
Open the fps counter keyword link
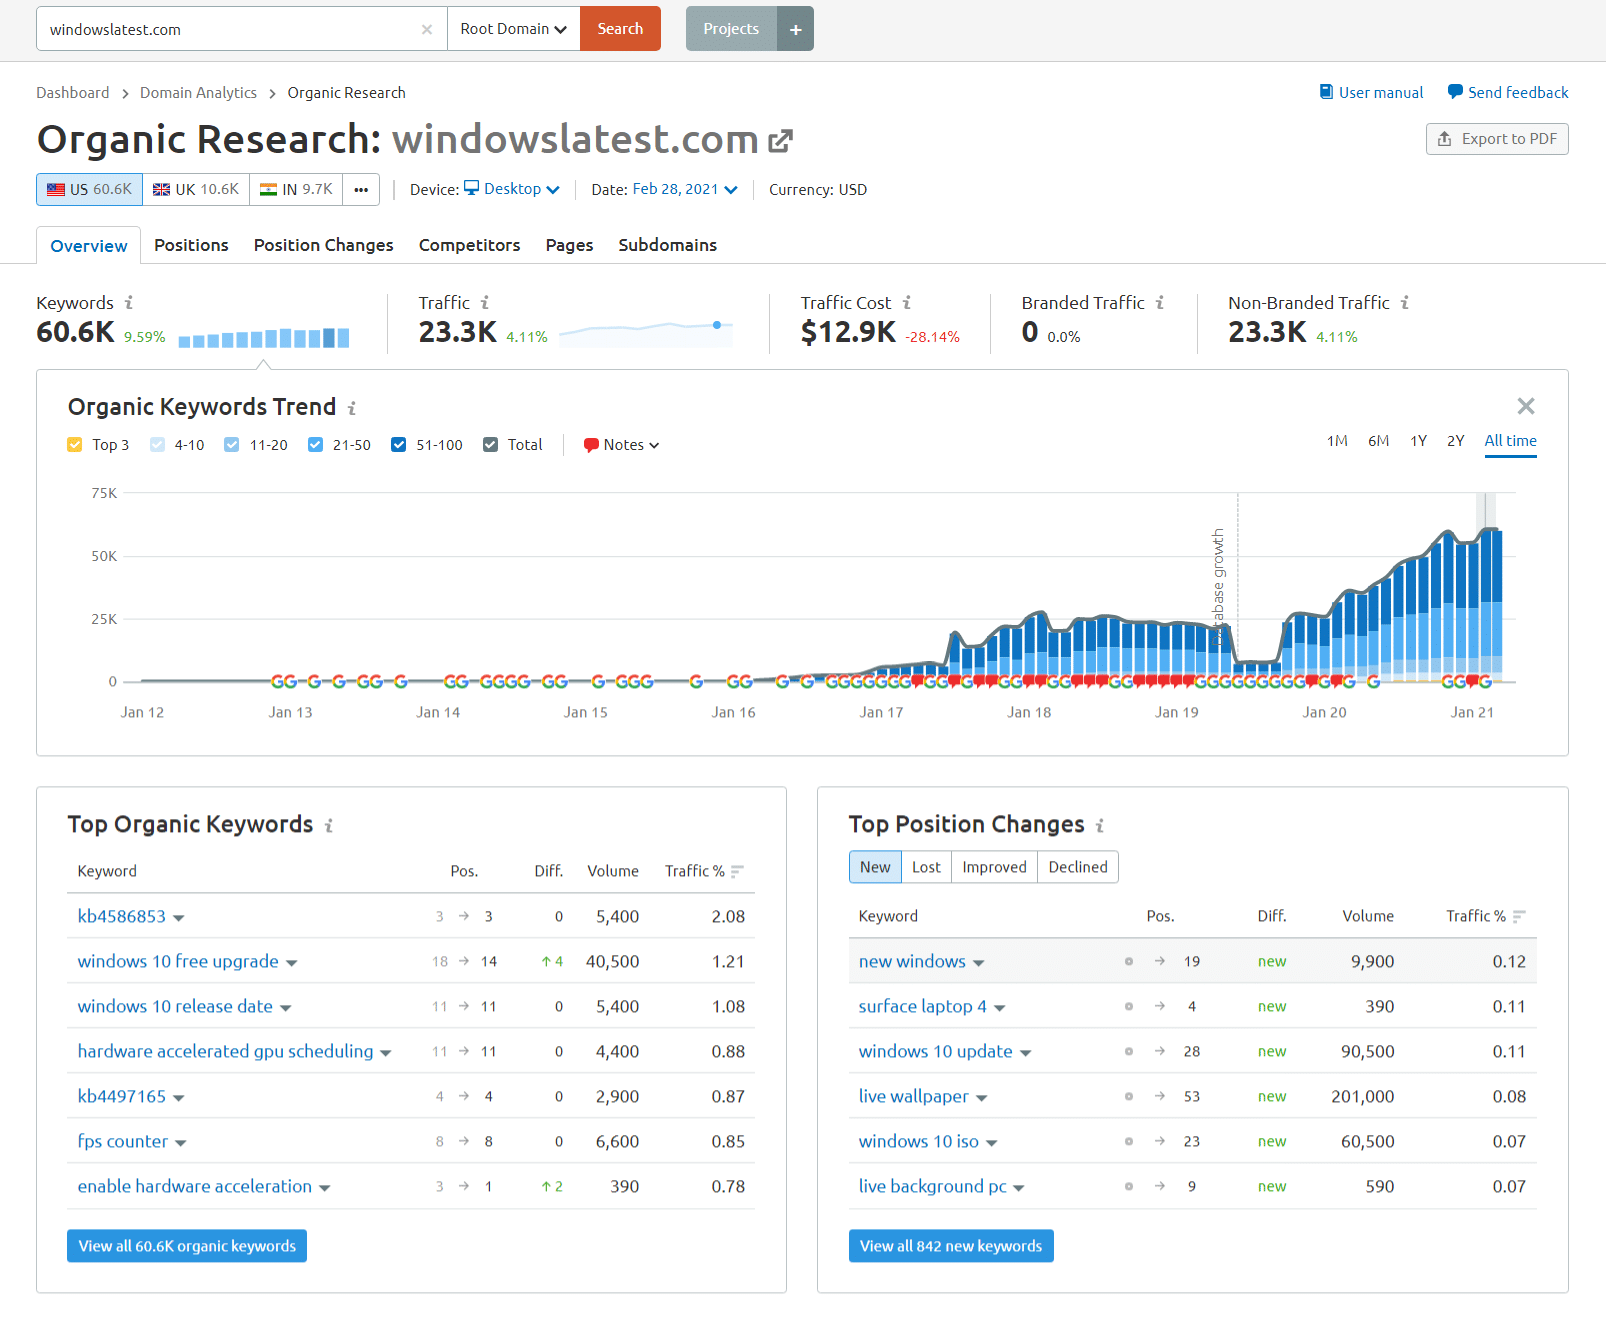pos(123,1141)
